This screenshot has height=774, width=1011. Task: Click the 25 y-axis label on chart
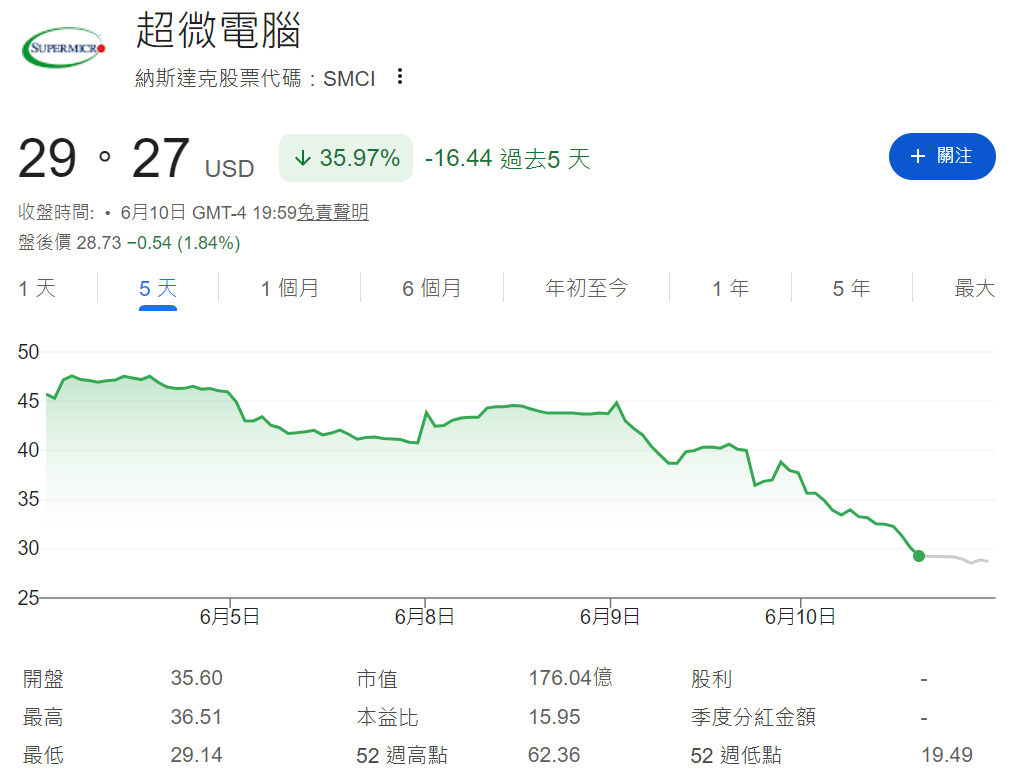[x=28, y=598]
